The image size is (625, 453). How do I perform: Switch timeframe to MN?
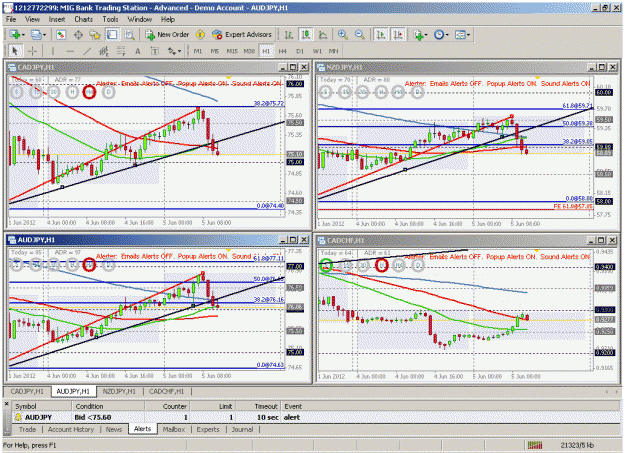334,51
